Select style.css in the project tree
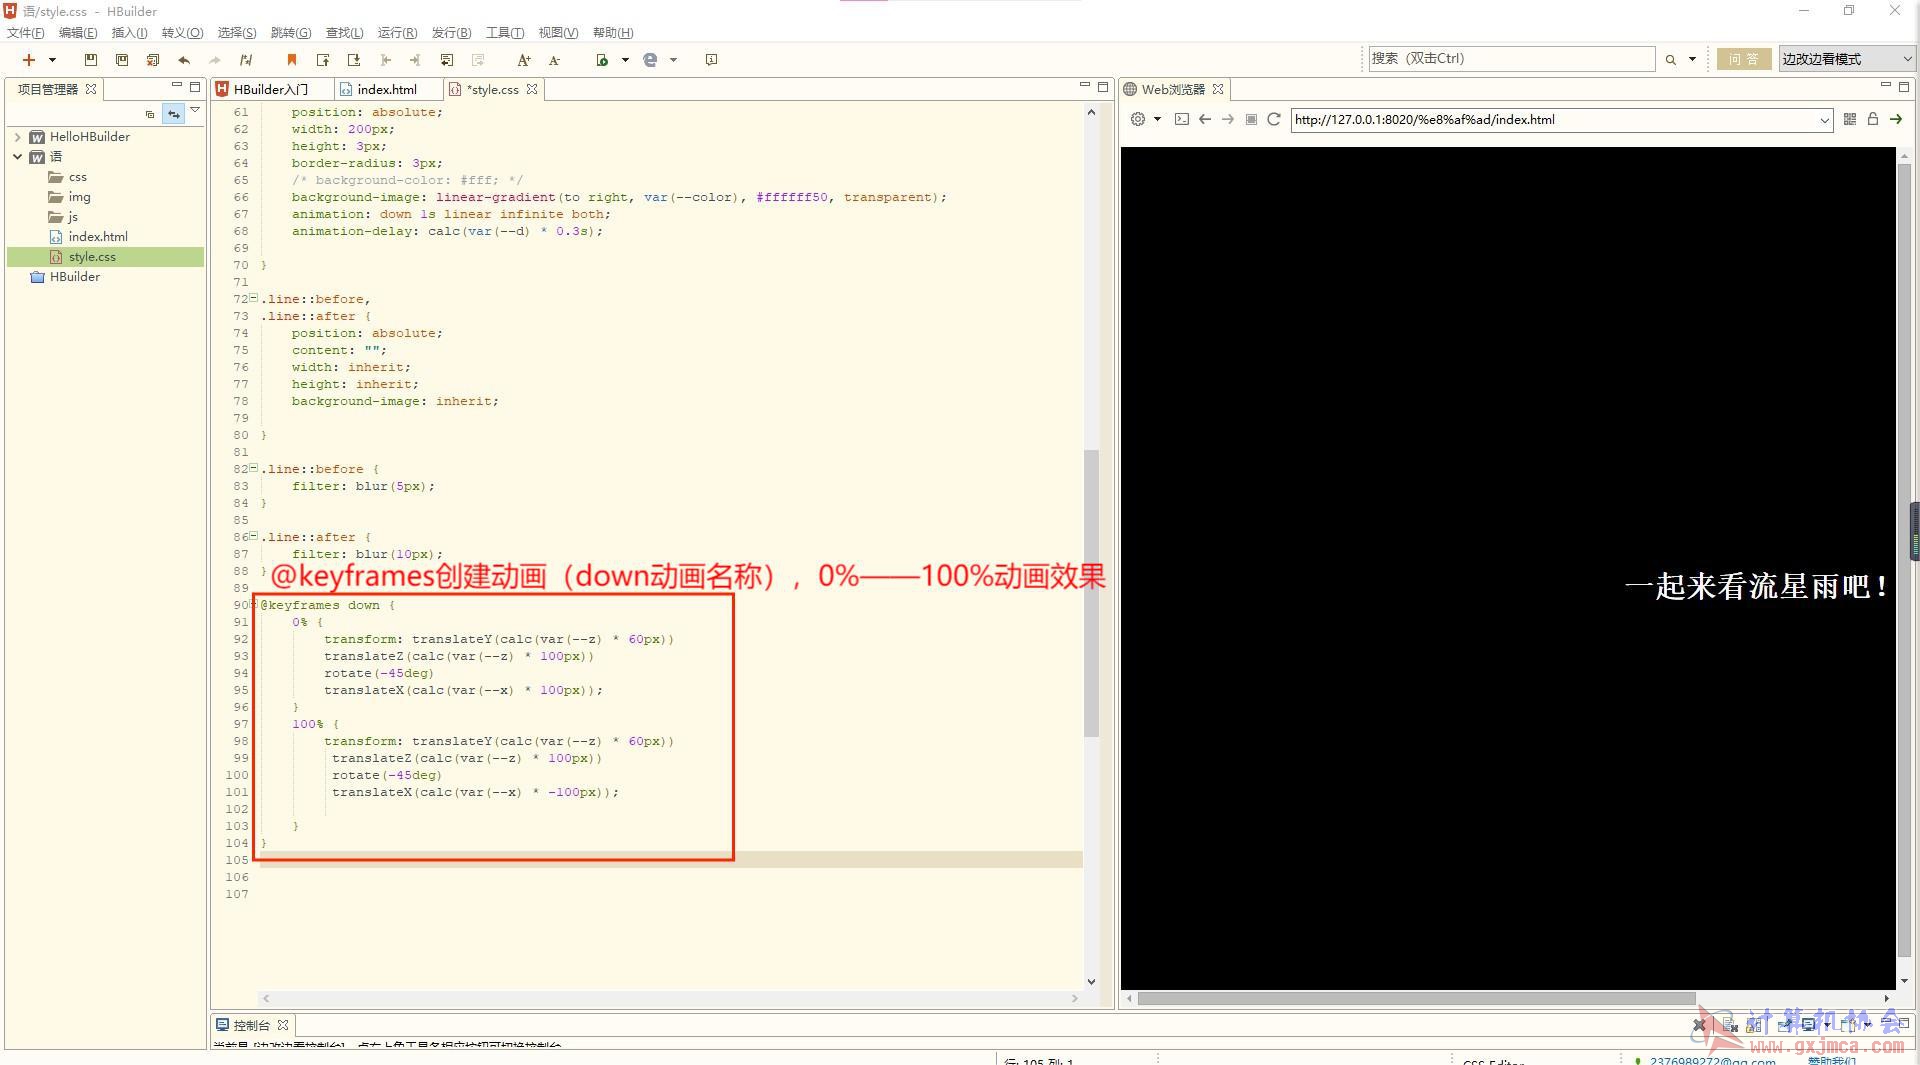The width and height of the screenshot is (1920, 1065). coord(105,257)
